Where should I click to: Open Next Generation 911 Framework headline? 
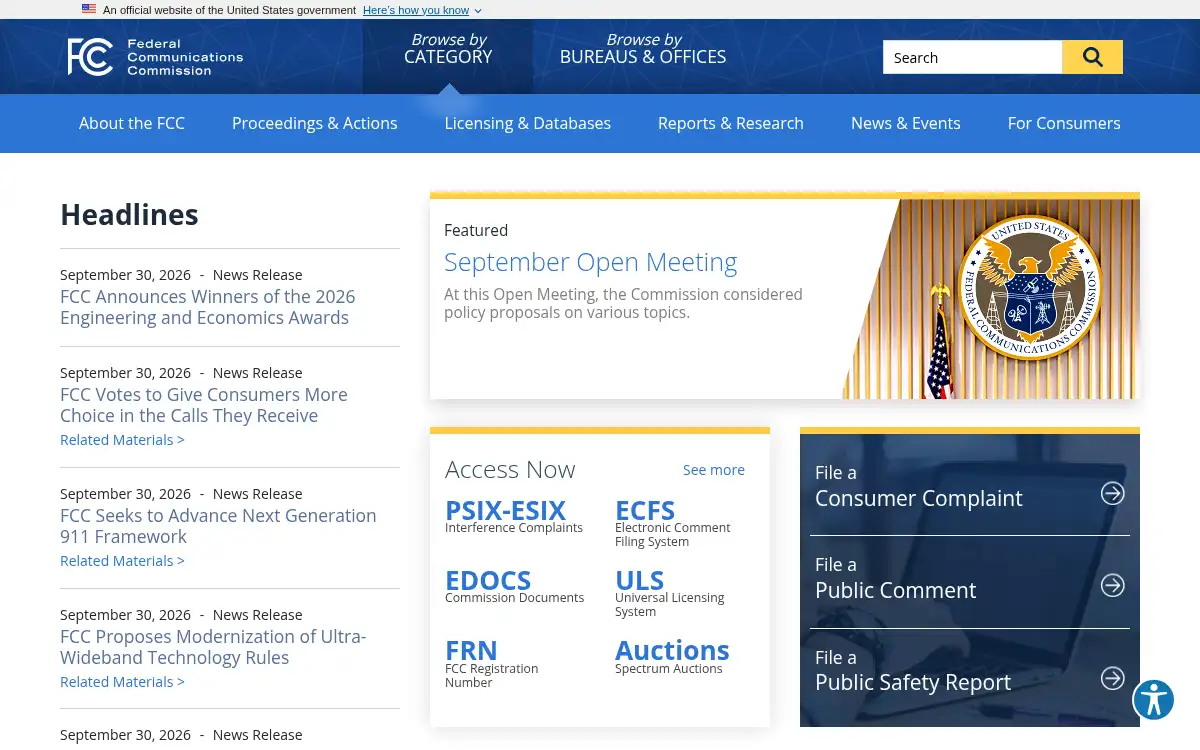218,526
